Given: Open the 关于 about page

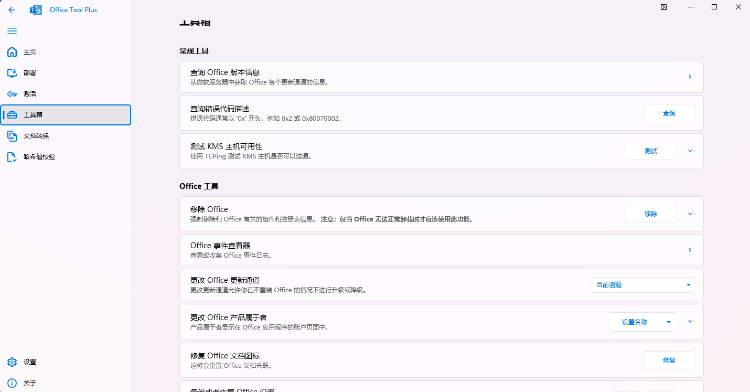Looking at the screenshot, I should [x=66, y=383].
